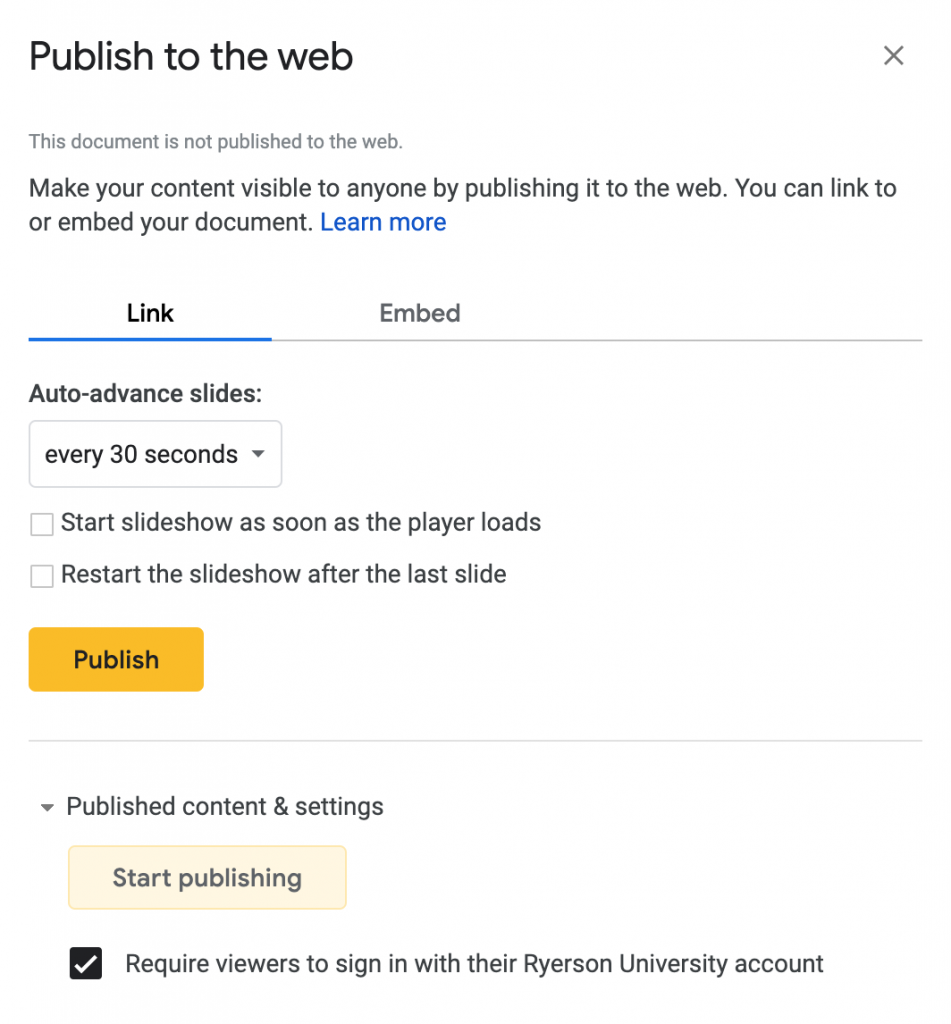The width and height of the screenshot is (951, 1024).
Task: Click the Start publishing button
Action: pos(207,878)
